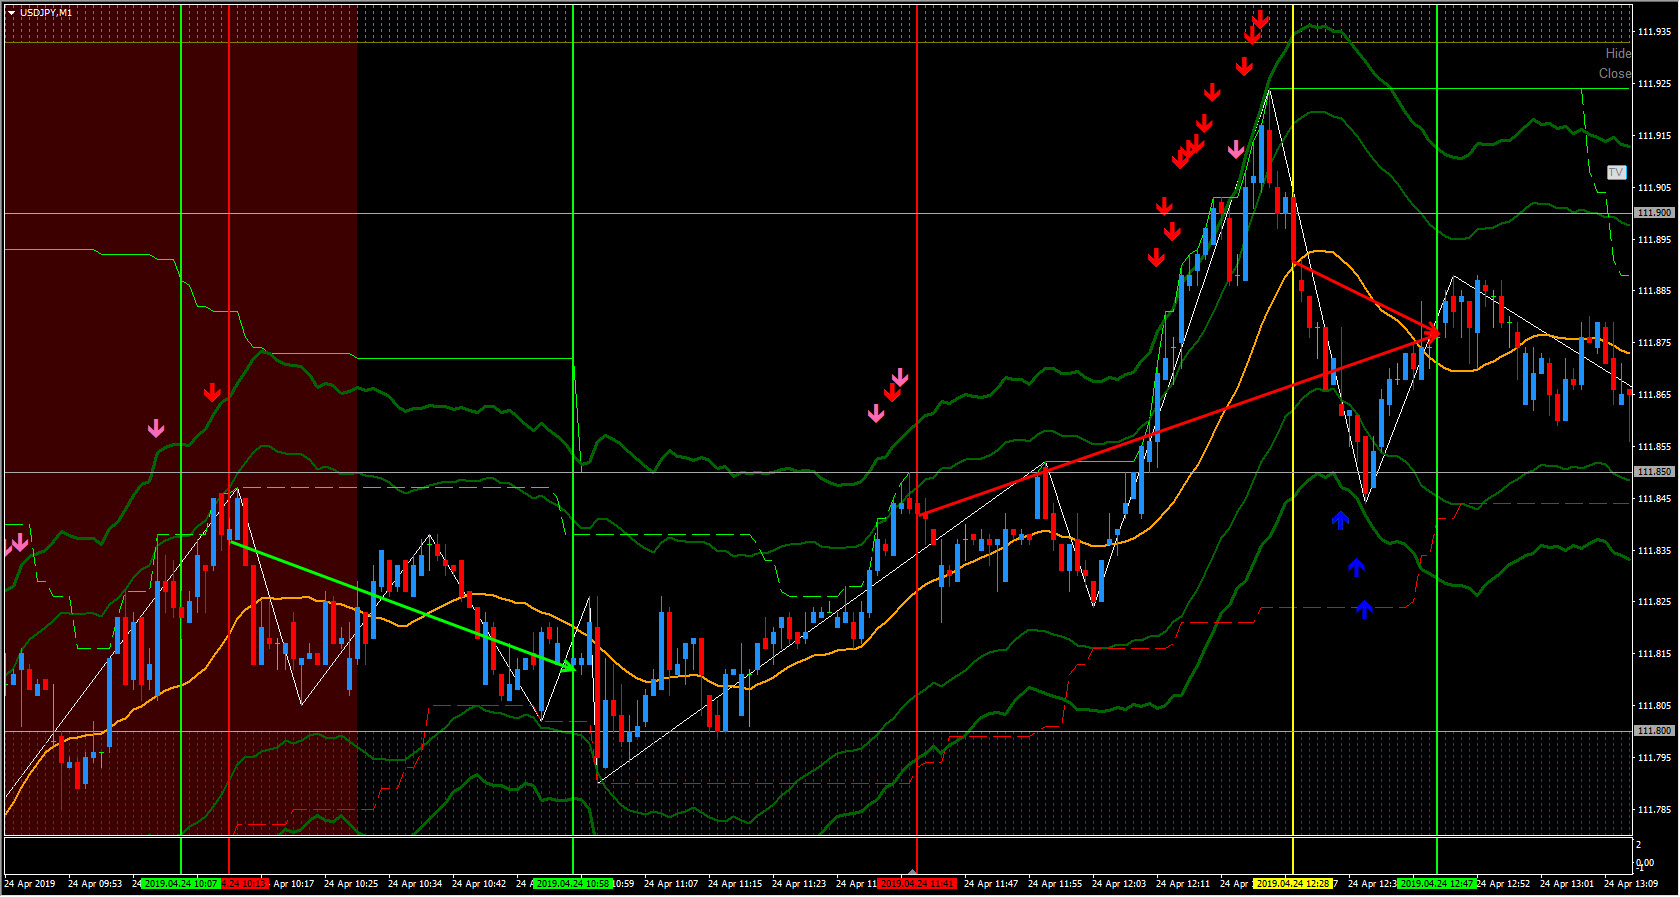This screenshot has width=1680, height=897.
Task: Click the 2019.04.24 10:07 green time marker
Action: pyautogui.click(x=180, y=884)
